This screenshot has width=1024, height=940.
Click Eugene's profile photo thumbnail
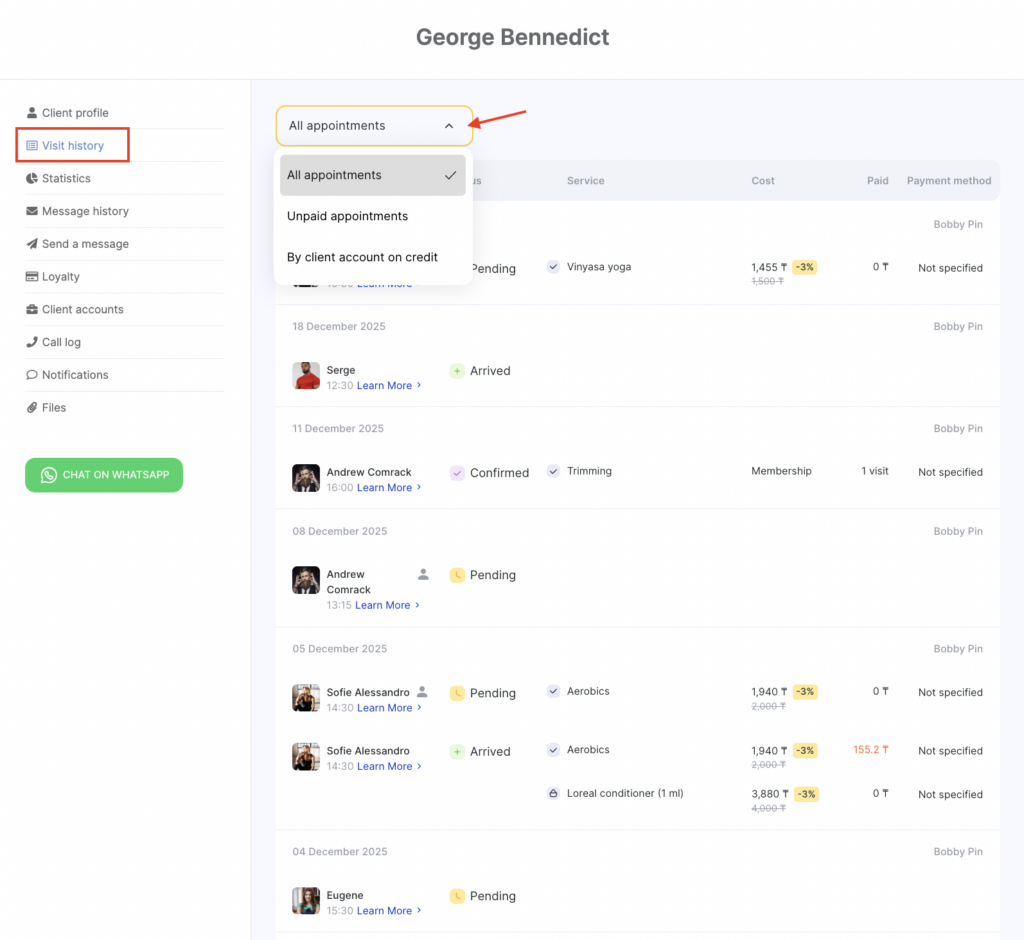pos(306,901)
